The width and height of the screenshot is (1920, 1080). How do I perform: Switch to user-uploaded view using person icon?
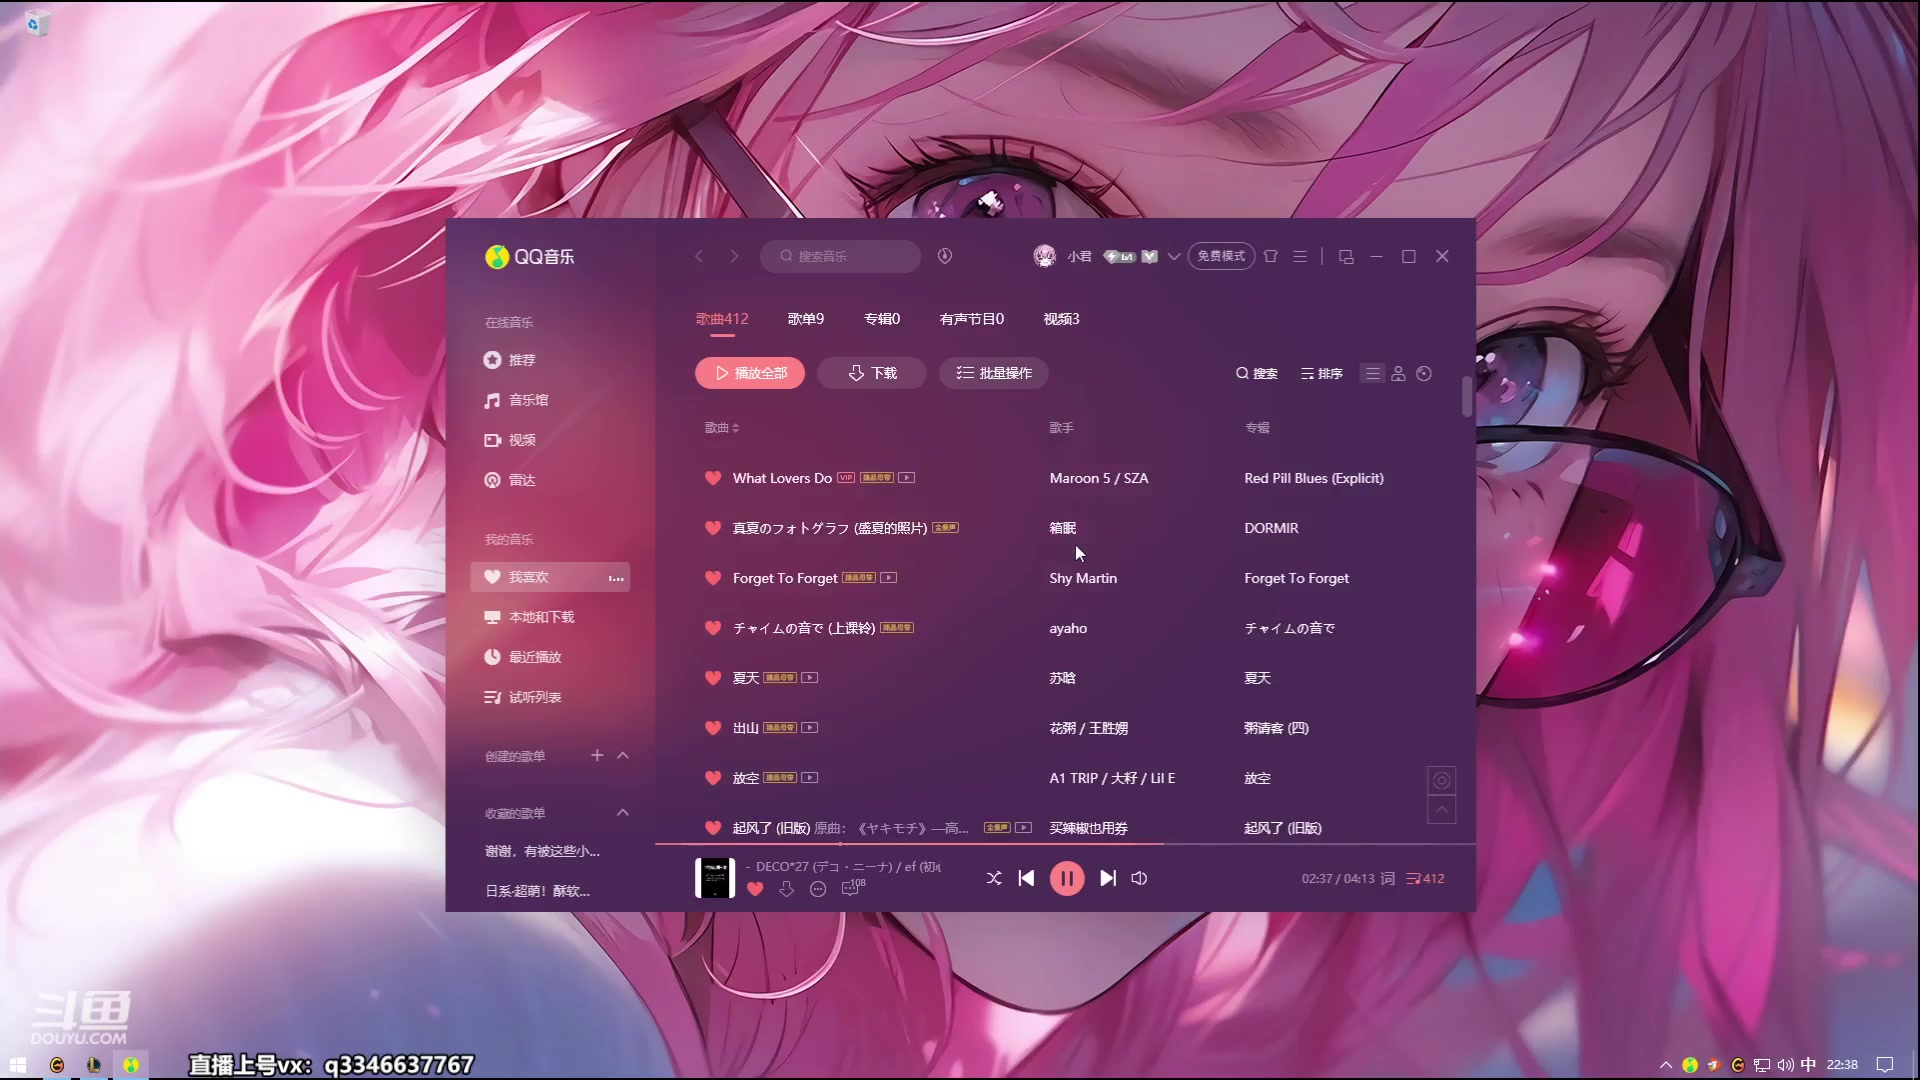point(1397,373)
